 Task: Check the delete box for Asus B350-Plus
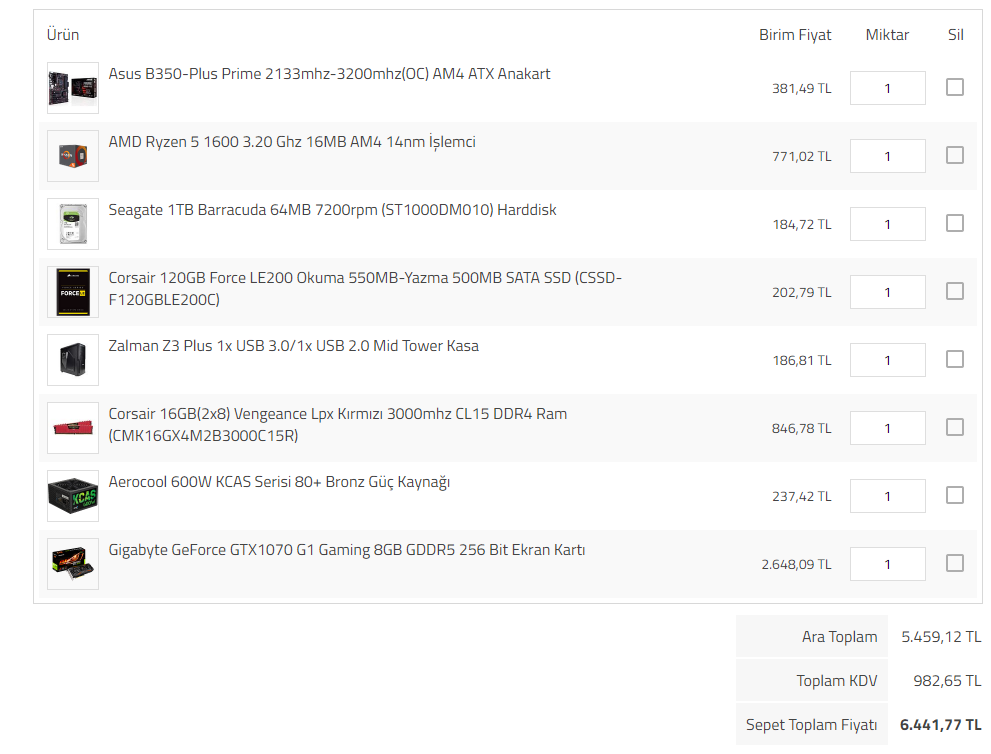pos(955,87)
